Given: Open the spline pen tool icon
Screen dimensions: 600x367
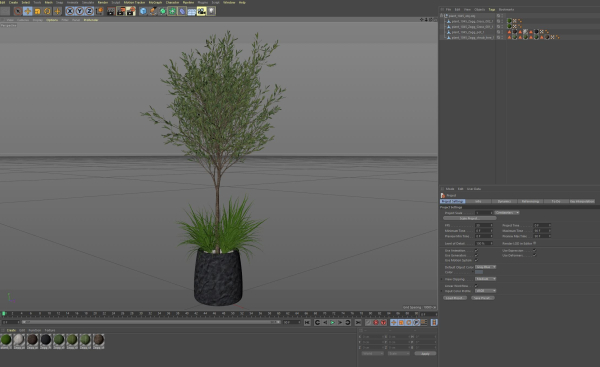Looking at the screenshot, I should pyautogui.click(x=153, y=11).
